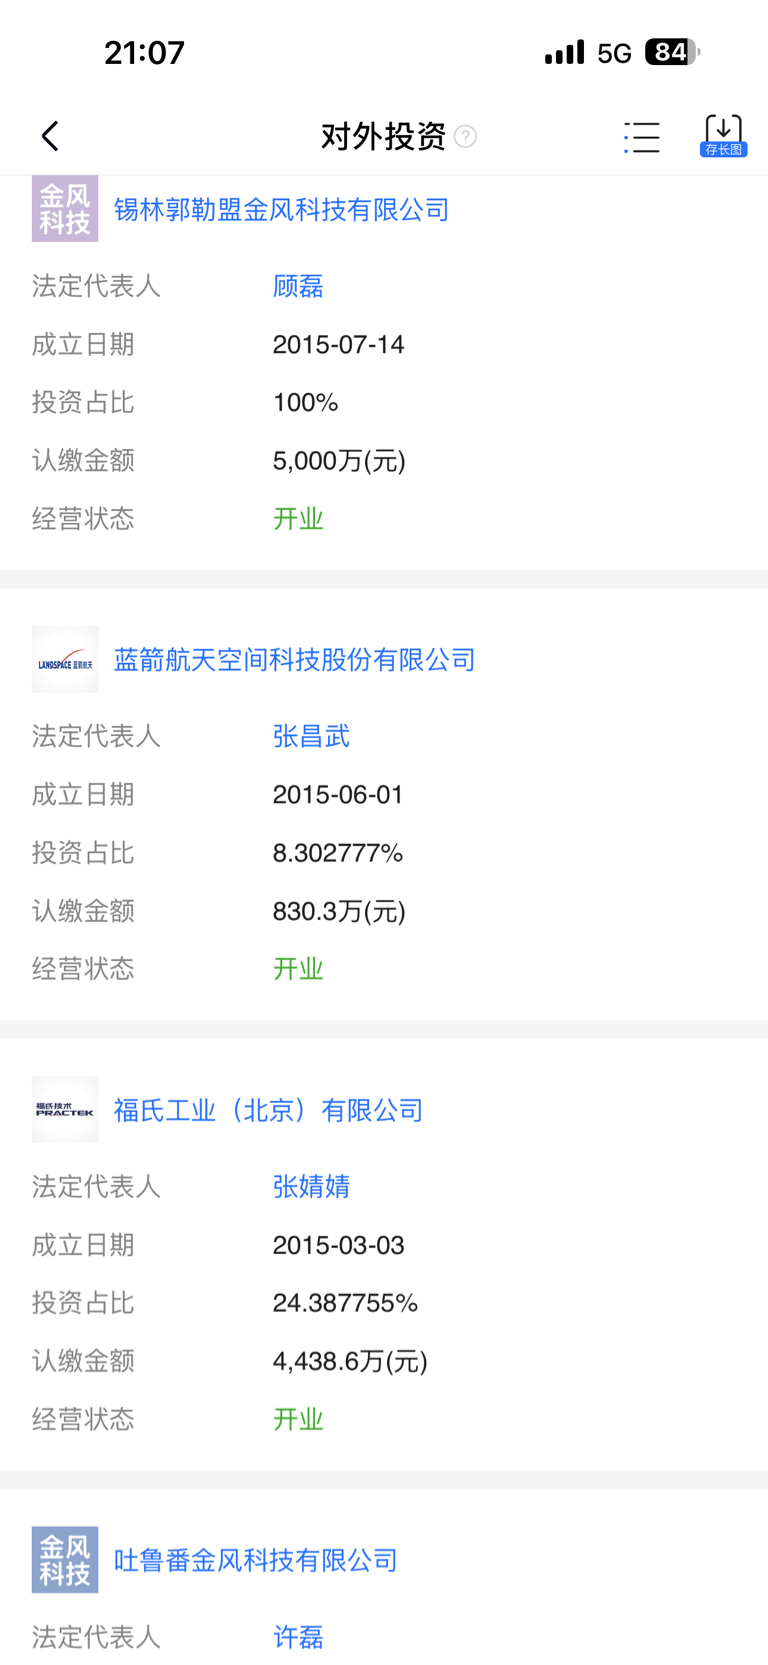Image resolution: width=768 pixels, height=1665 pixels.
Task: Tap the Practek 福氏技术 logo
Action: 65,1110
